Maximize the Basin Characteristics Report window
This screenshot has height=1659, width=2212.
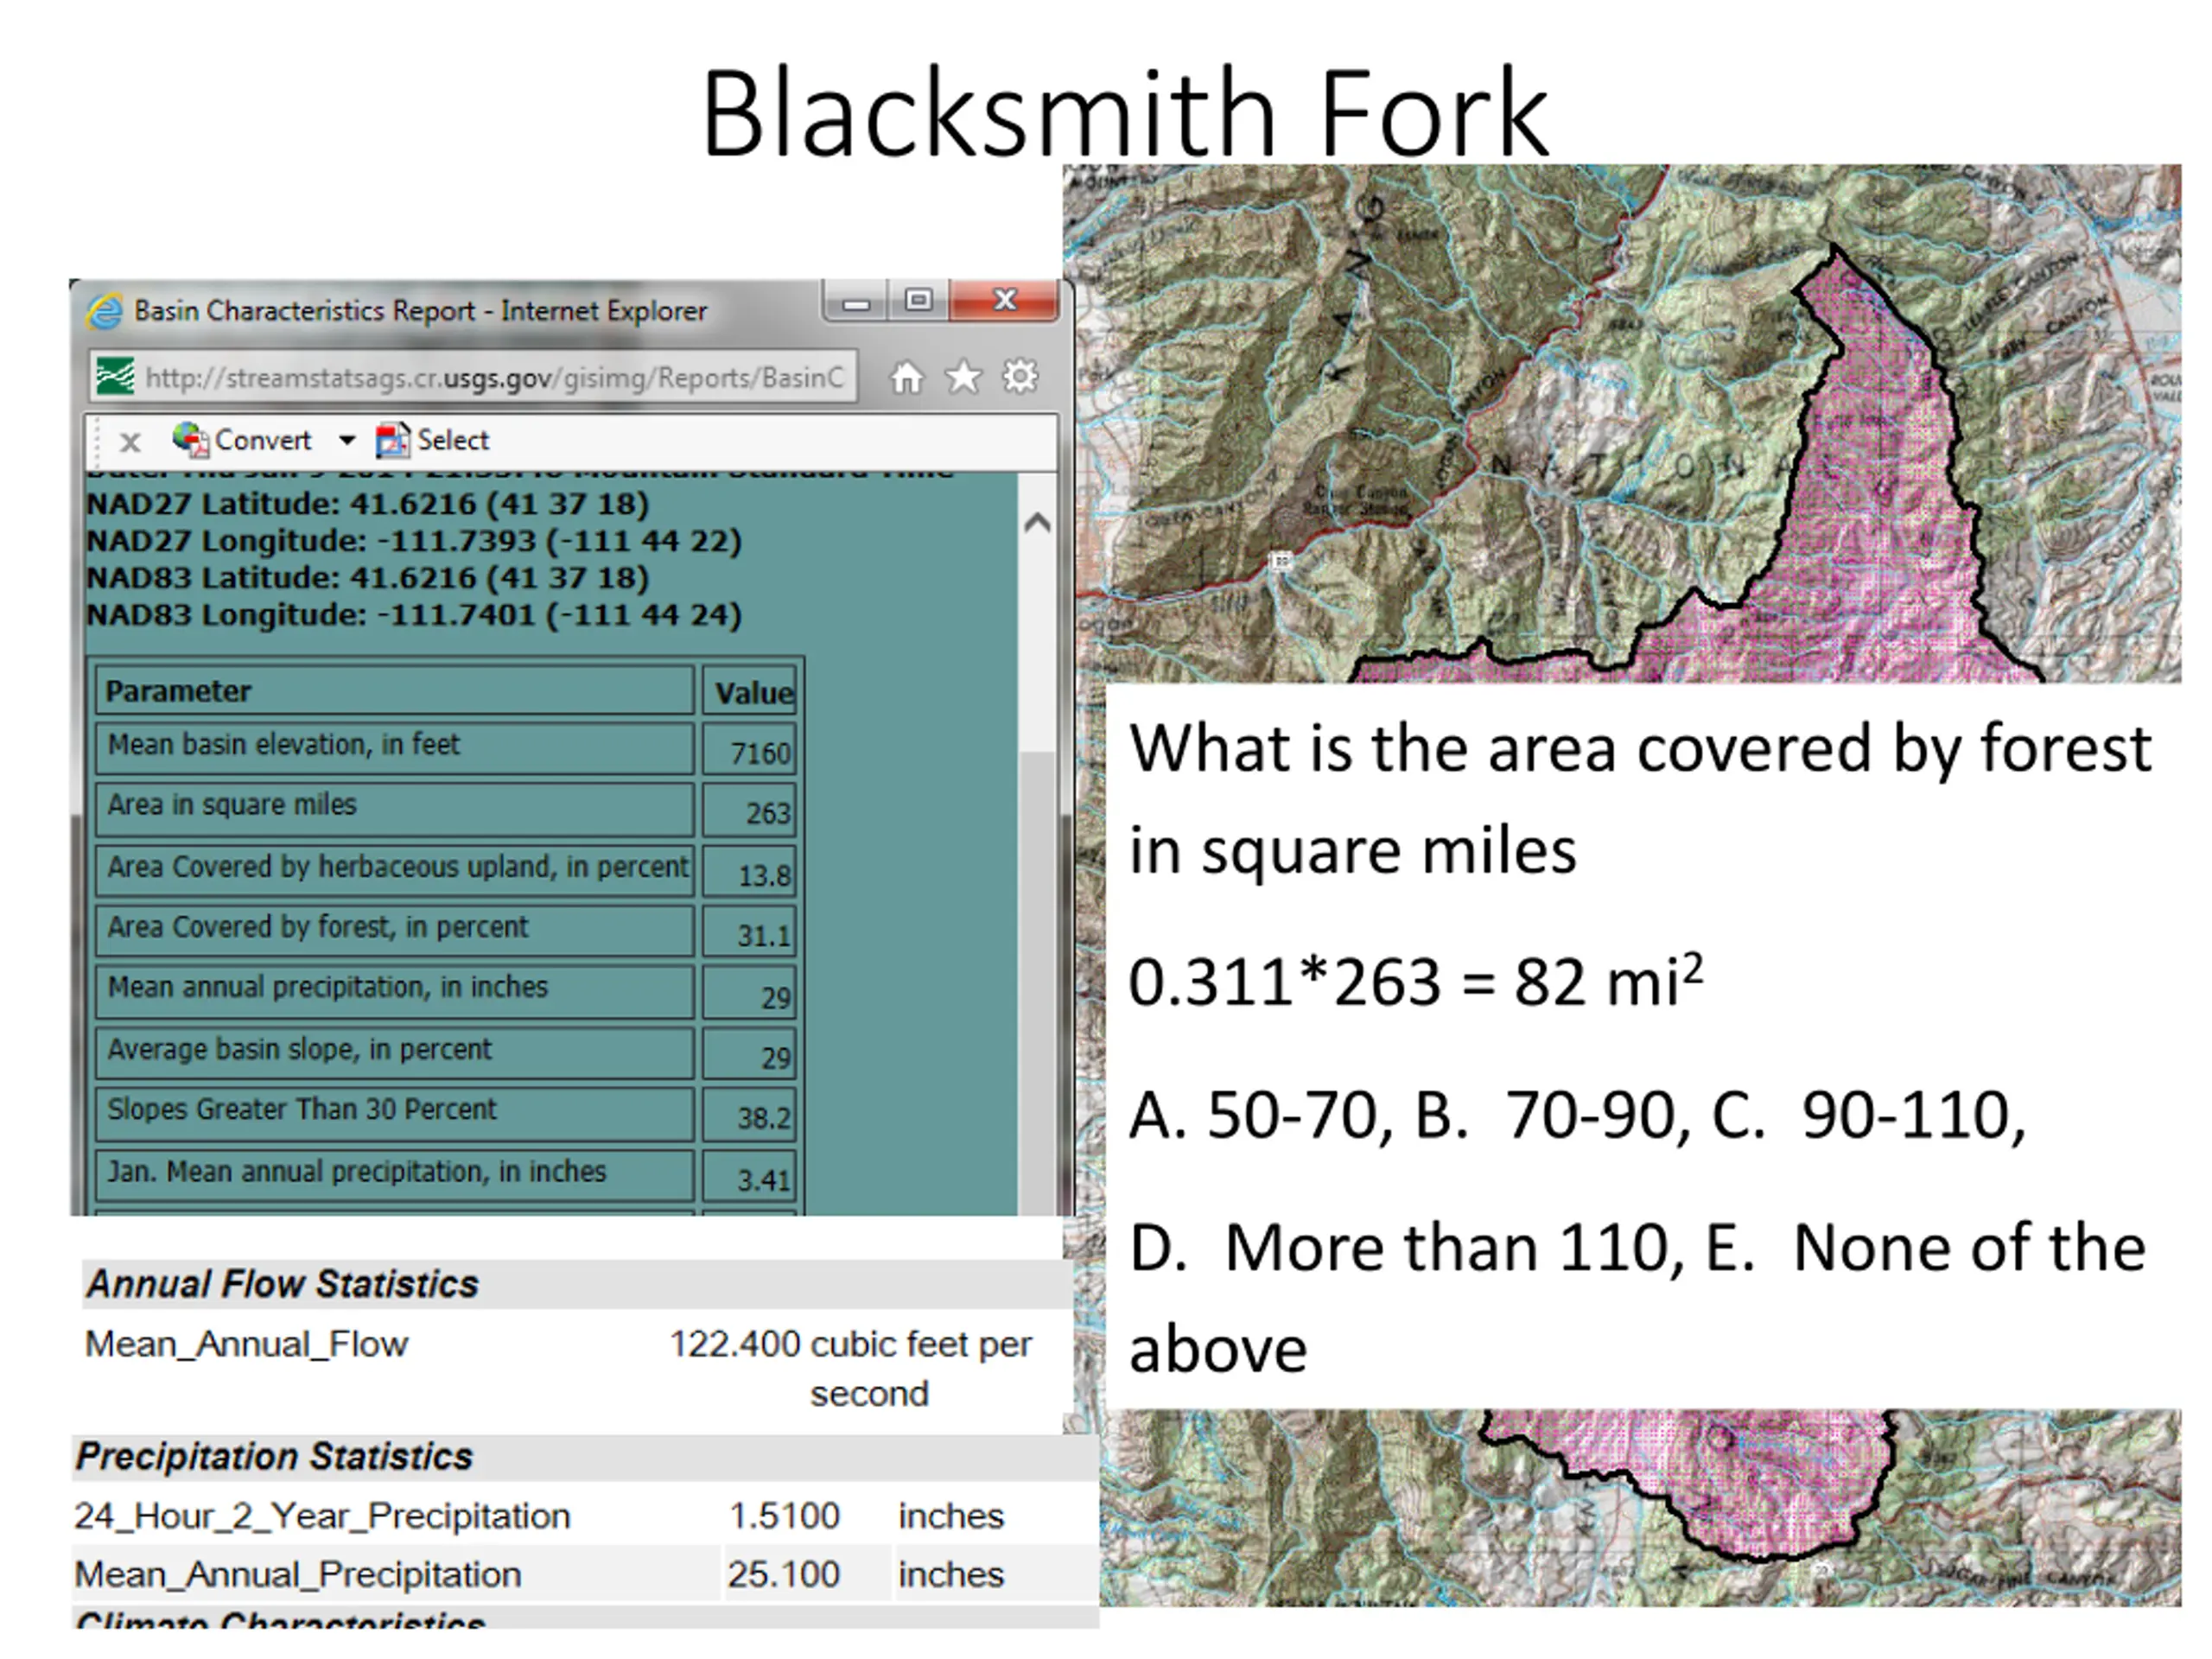918,300
